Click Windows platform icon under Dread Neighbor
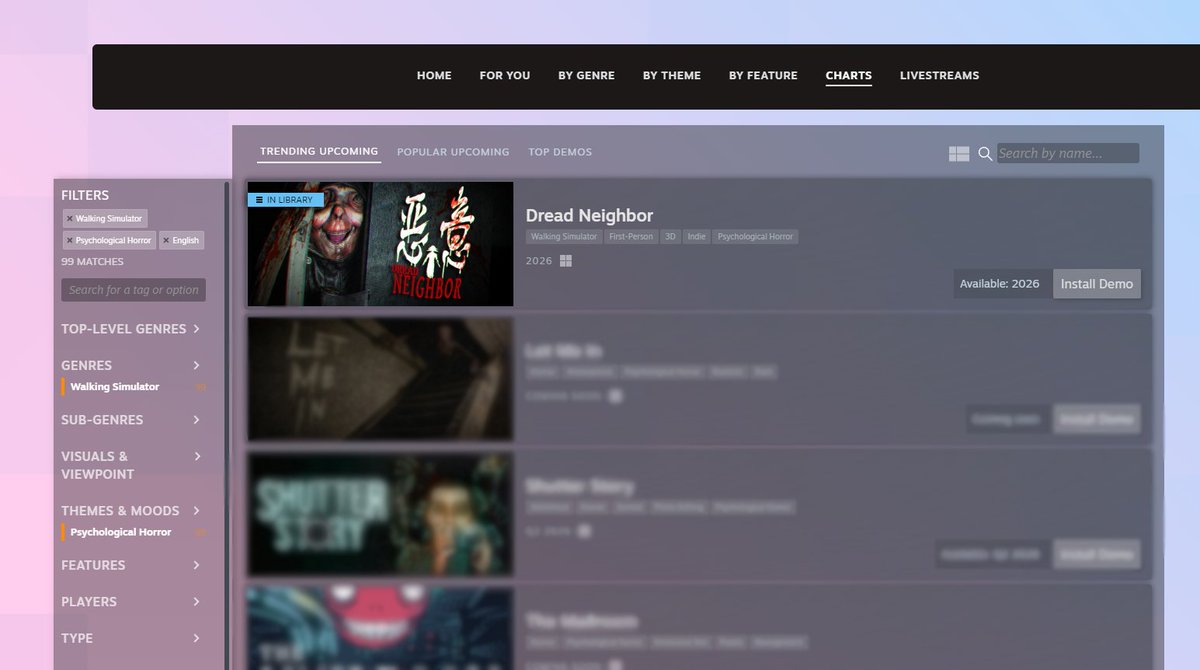Image resolution: width=1200 pixels, height=670 pixels. coord(566,261)
